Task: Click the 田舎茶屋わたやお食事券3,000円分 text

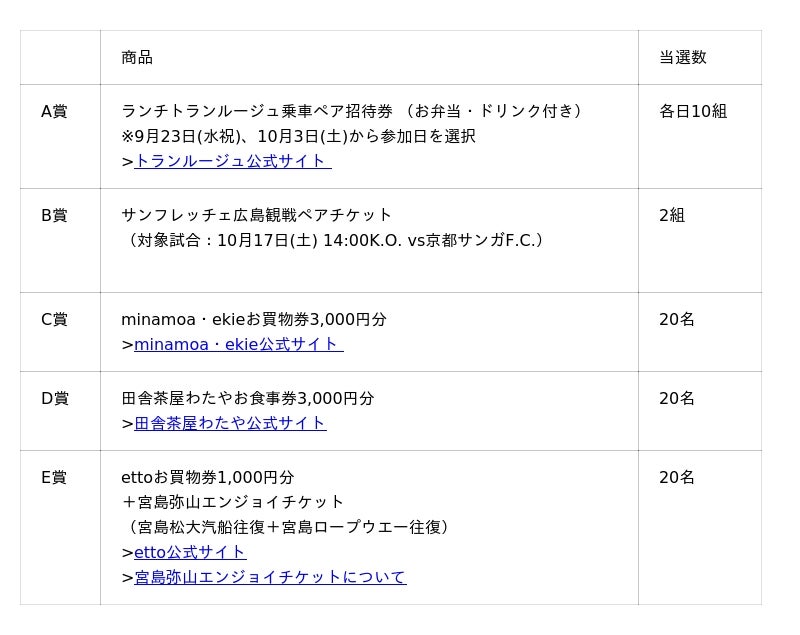Action: click(x=248, y=398)
